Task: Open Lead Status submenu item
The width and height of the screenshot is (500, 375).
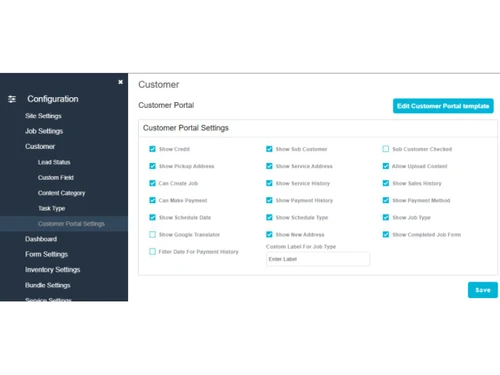Action: point(54,162)
